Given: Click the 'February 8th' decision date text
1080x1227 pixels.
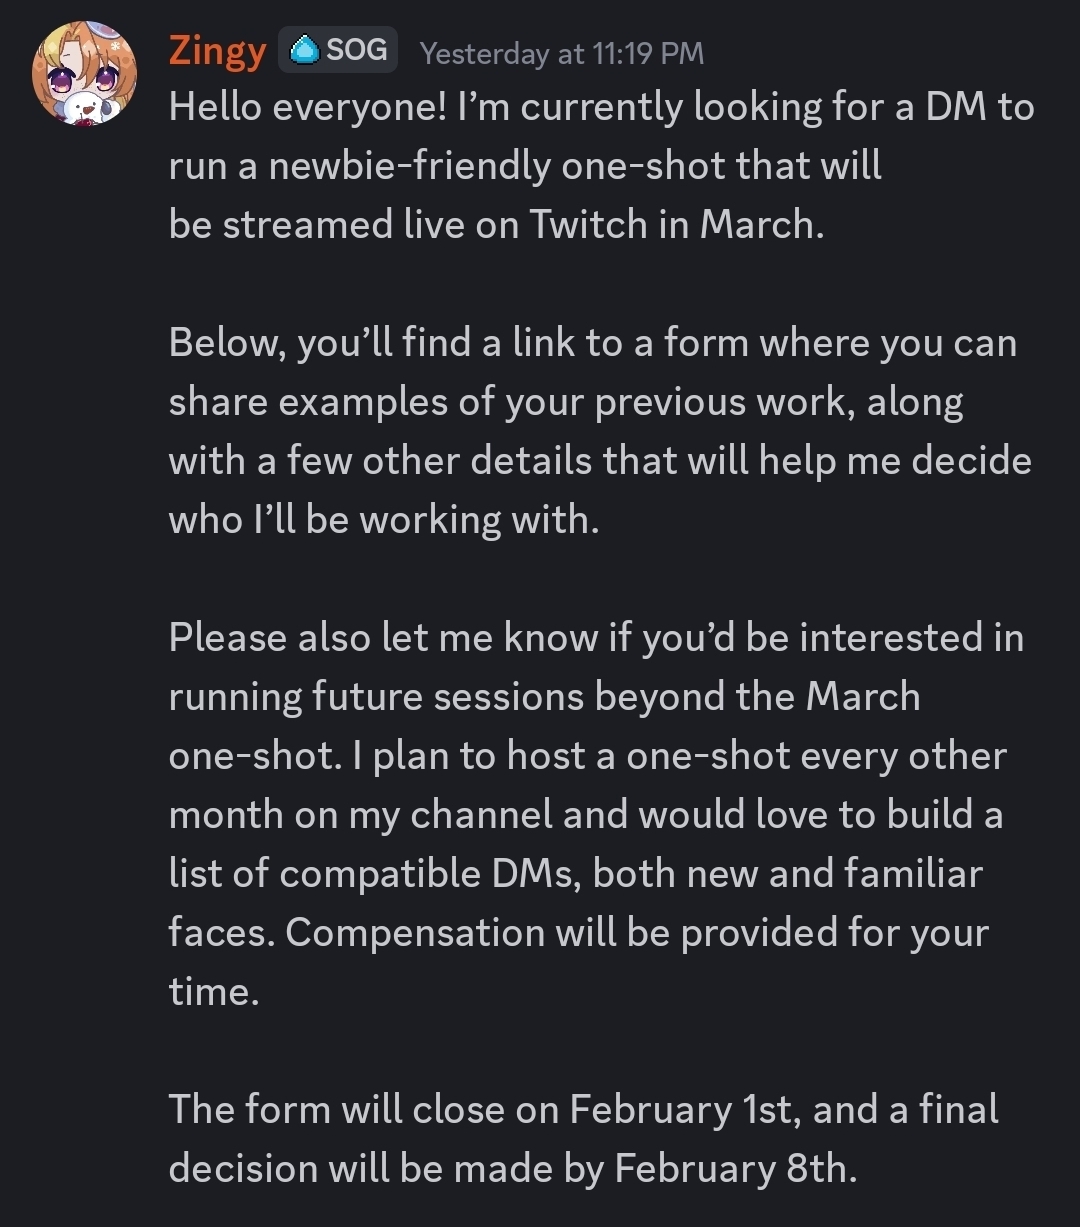Looking at the screenshot, I should (x=735, y=1169).
